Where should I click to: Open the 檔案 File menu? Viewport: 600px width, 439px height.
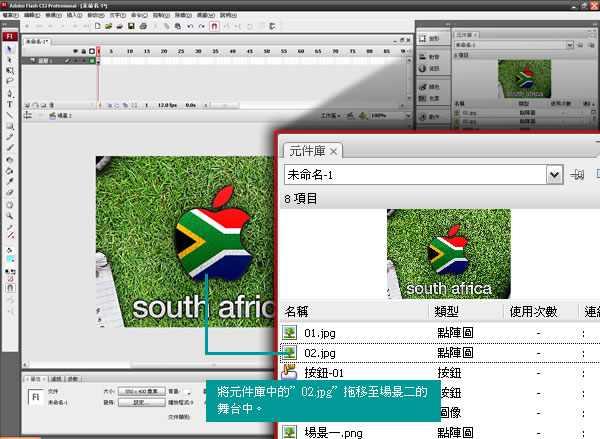[x=10, y=15]
